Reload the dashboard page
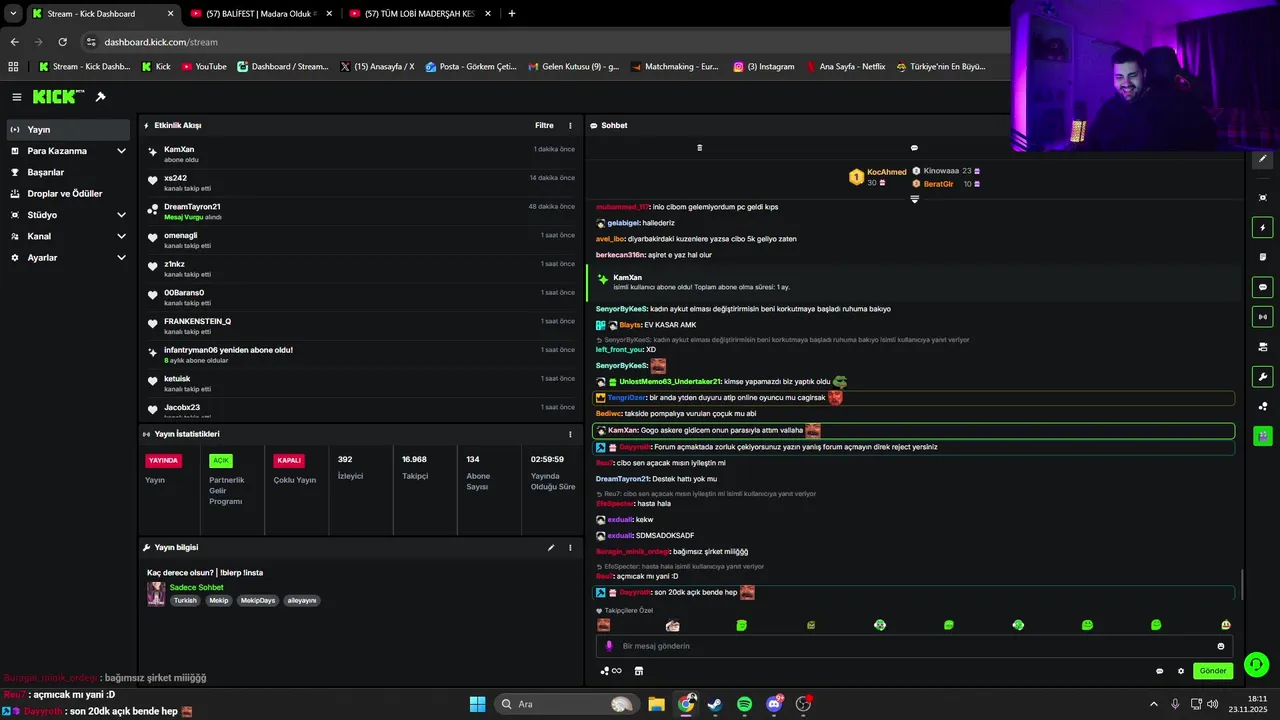1280x720 pixels. [x=62, y=42]
